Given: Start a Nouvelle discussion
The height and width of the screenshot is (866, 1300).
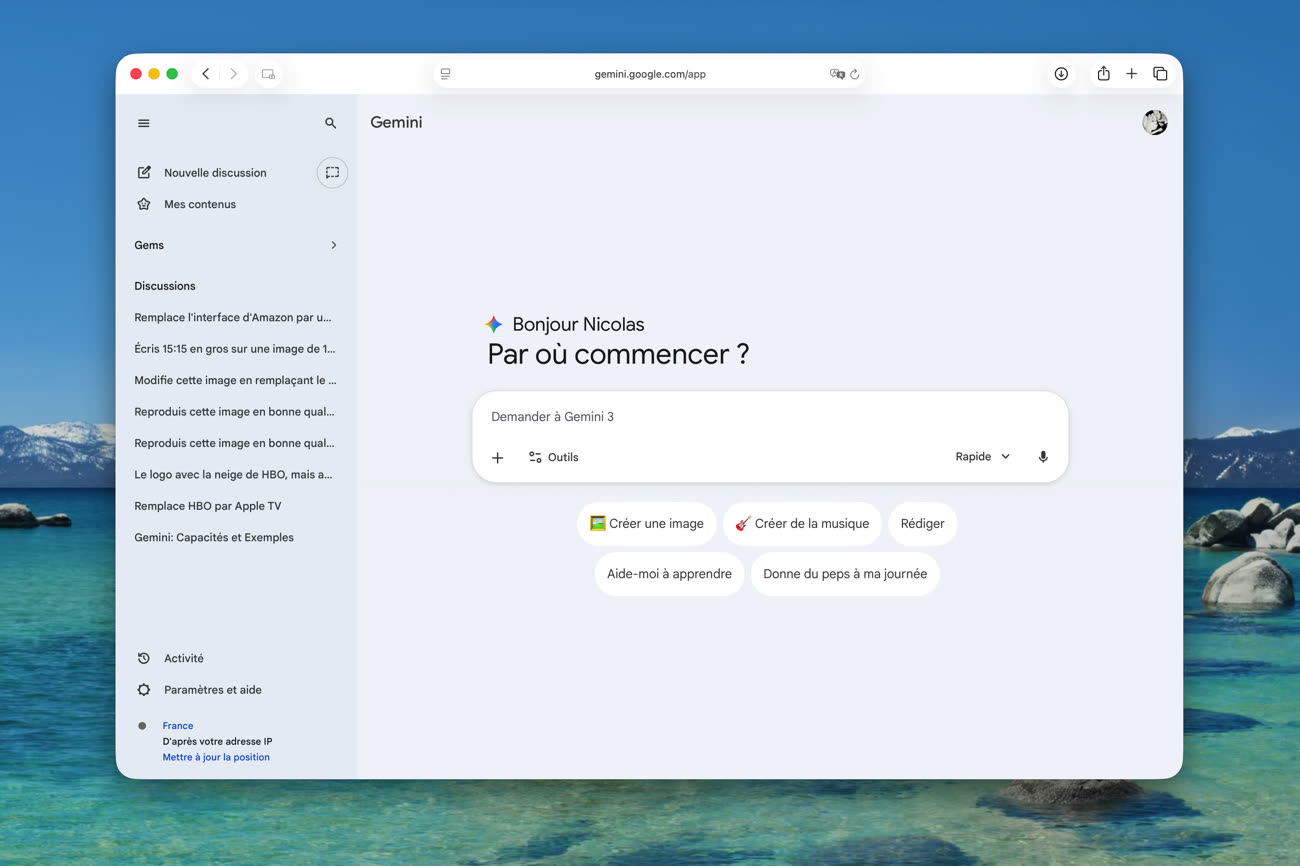Looking at the screenshot, I should 214,173.
